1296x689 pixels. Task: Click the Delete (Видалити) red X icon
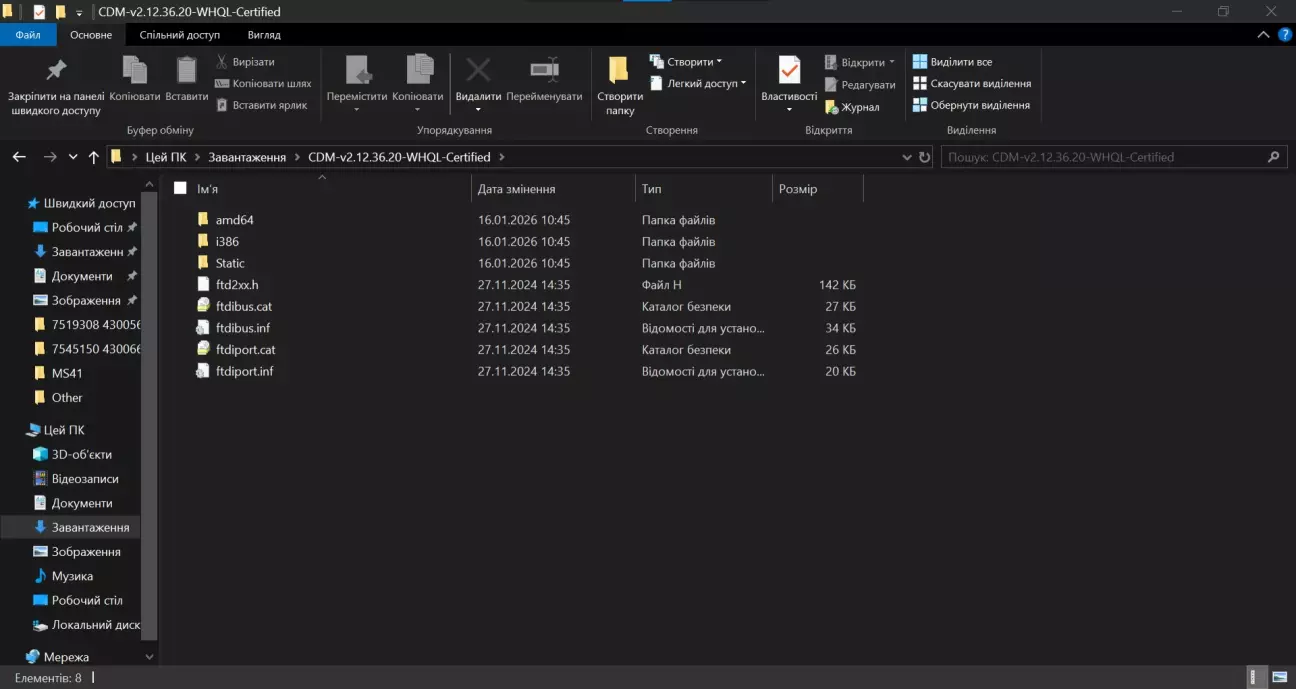pos(478,70)
